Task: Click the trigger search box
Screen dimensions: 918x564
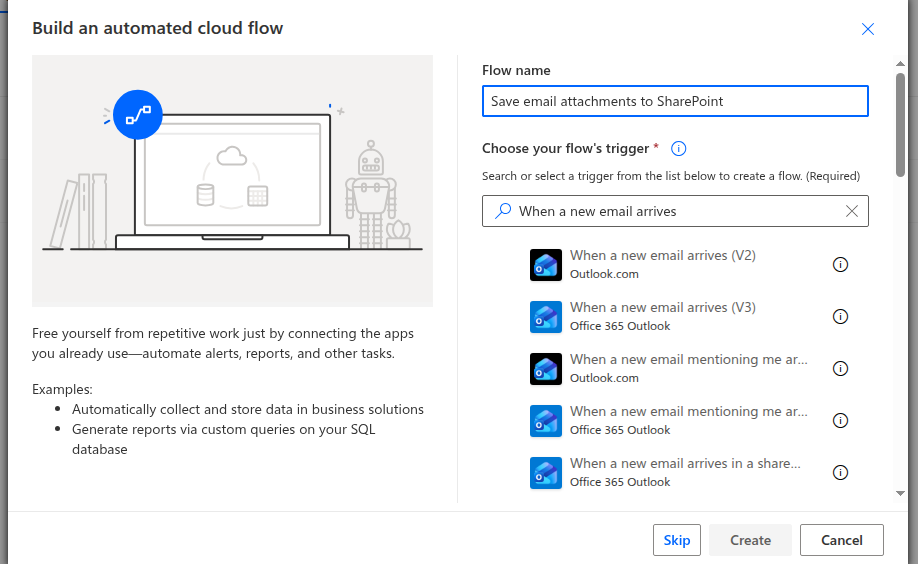Action: [675, 211]
